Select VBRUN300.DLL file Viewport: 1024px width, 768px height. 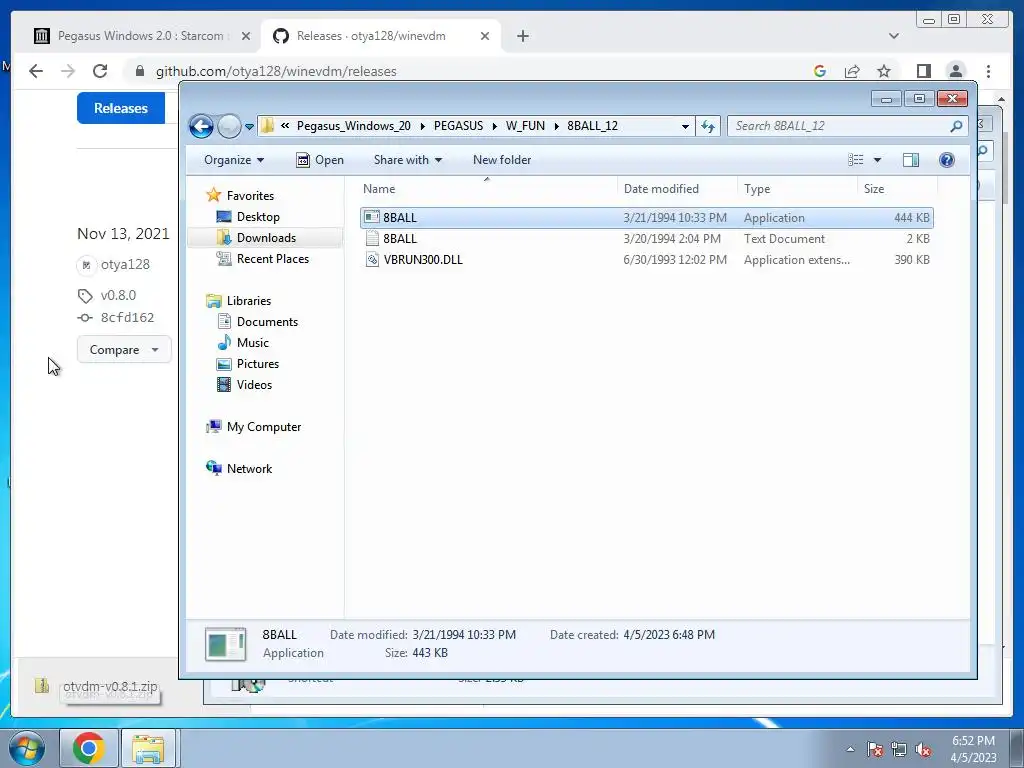(x=647, y=260)
